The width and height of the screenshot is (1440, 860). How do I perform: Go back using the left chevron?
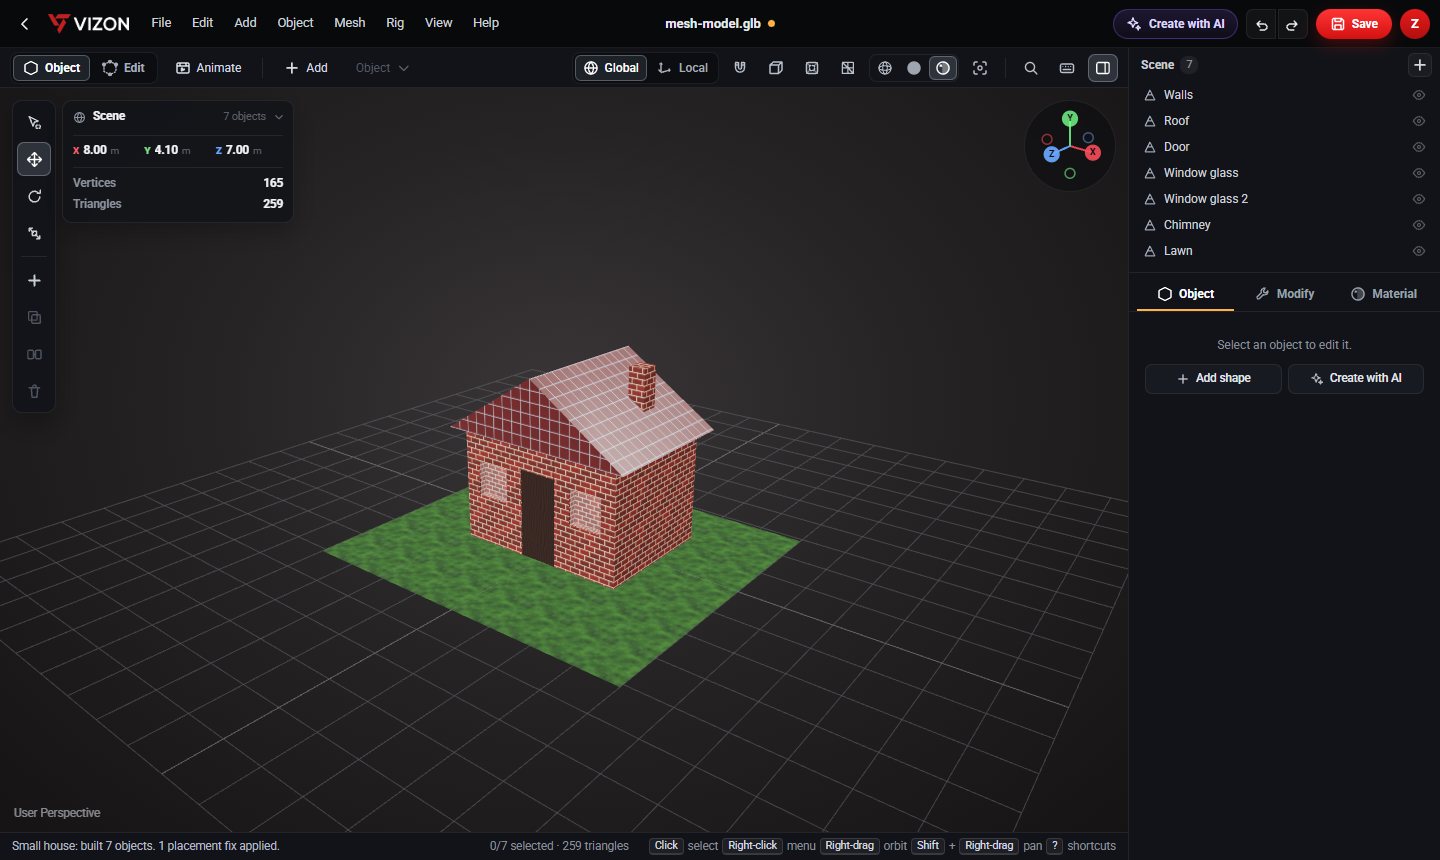(25, 23)
